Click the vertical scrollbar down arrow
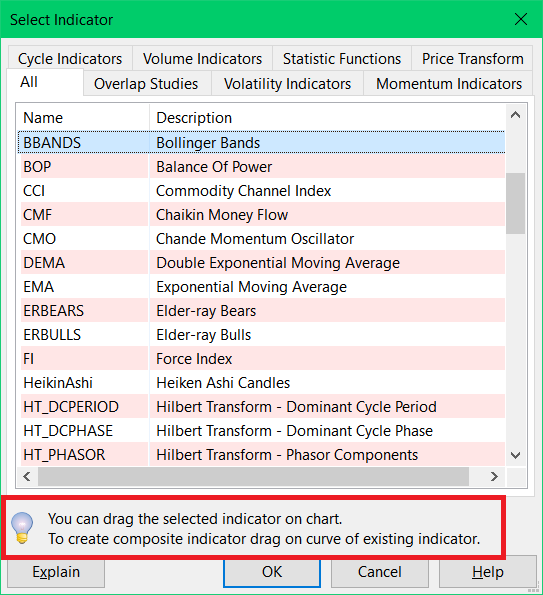Screen dimensions: 543x595 point(515,455)
